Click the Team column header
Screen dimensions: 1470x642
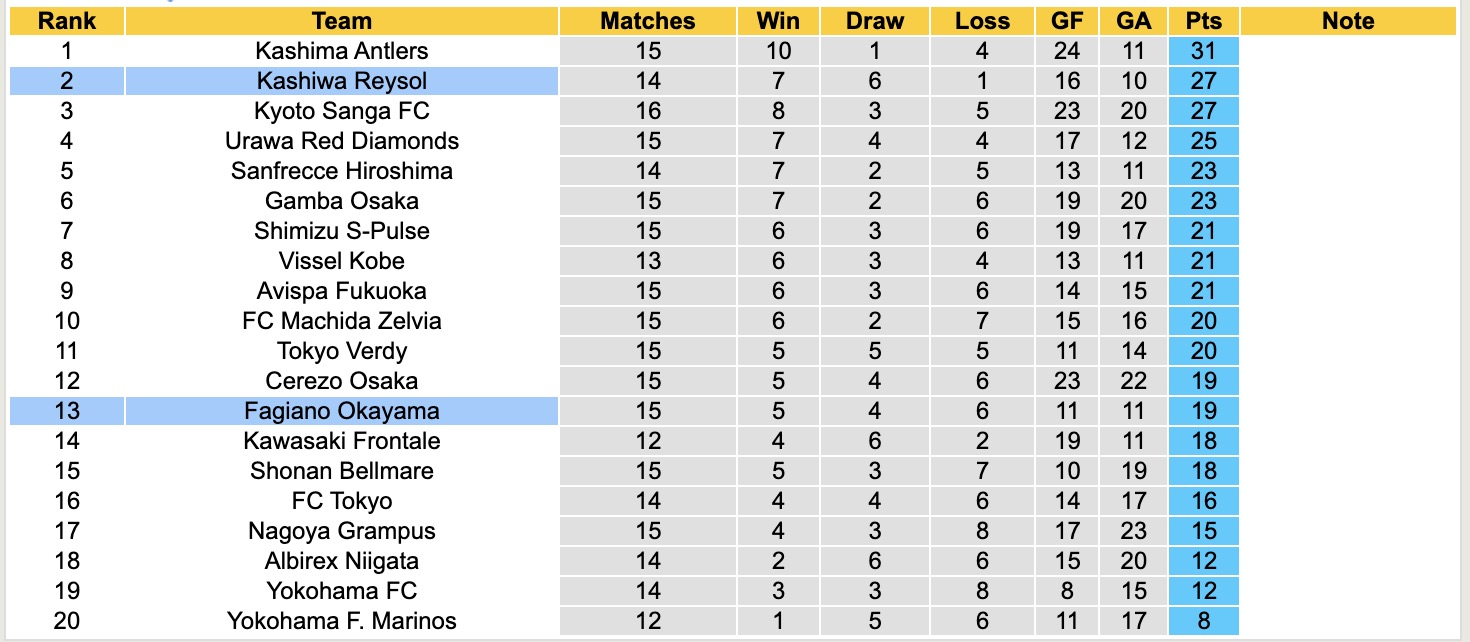(341, 21)
